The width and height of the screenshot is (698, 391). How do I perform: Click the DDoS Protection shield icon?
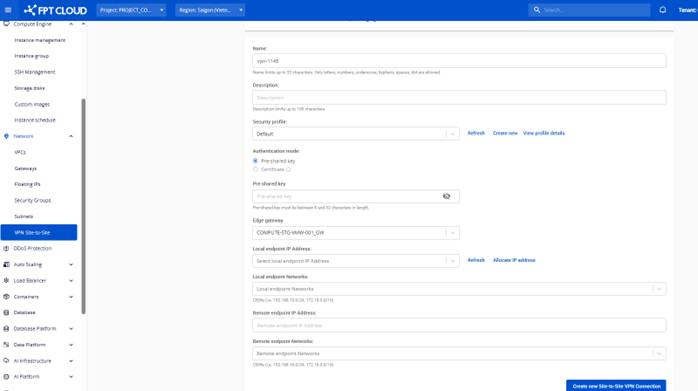pyautogui.click(x=6, y=248)
